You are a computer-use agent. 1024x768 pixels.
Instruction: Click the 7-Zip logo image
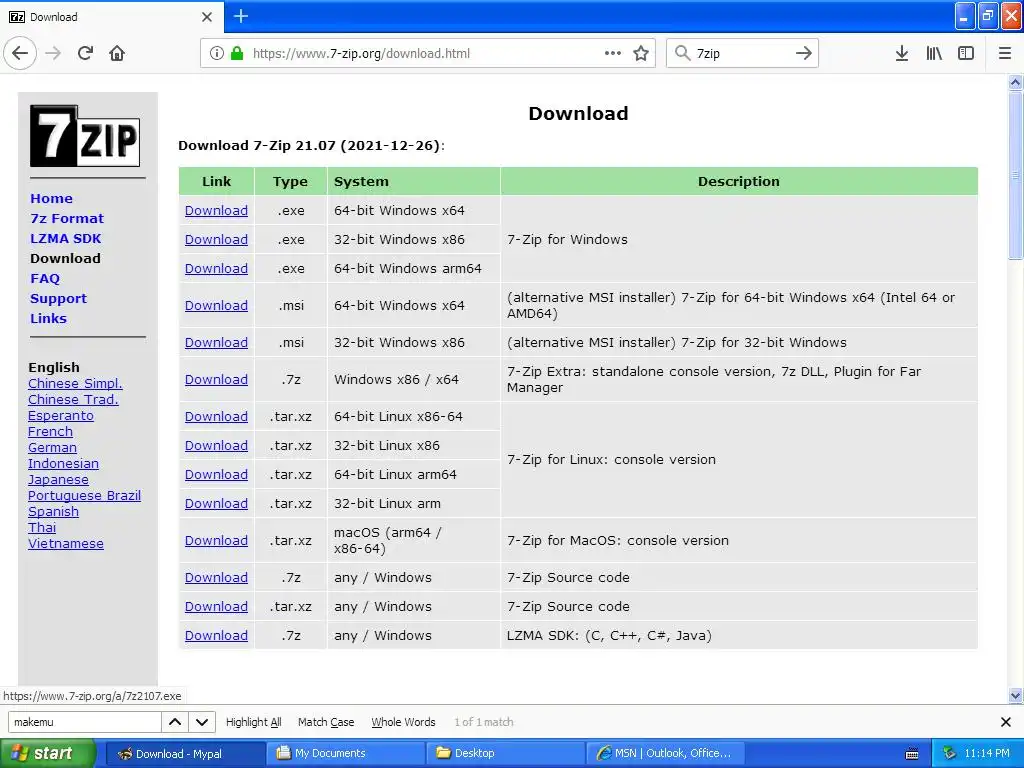(x=85, y=136)
